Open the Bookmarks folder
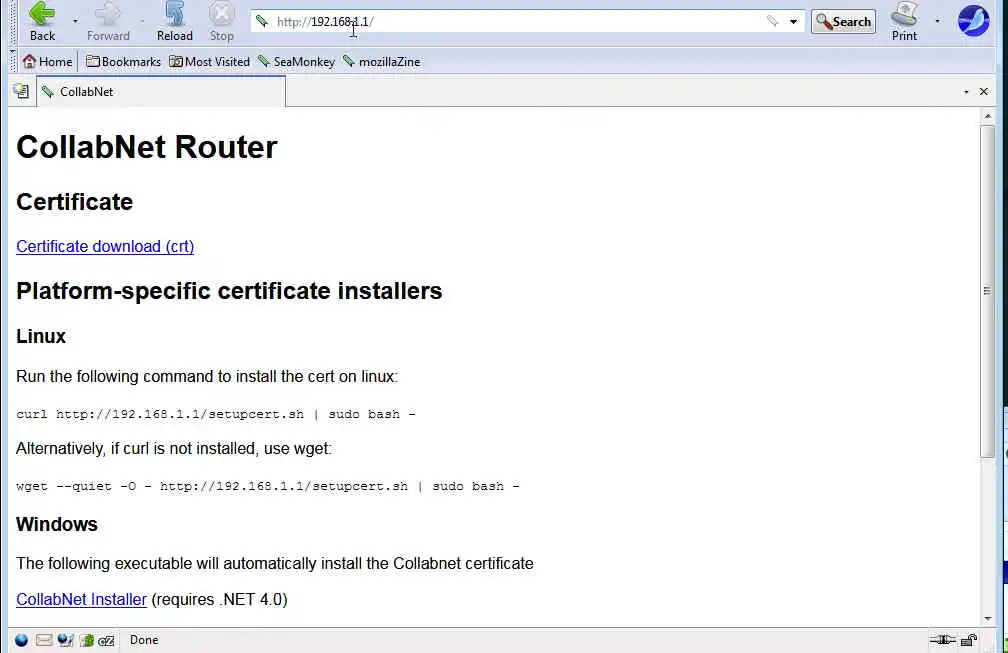The width and height of the screenshot is (1008, 653). [123, 62]
